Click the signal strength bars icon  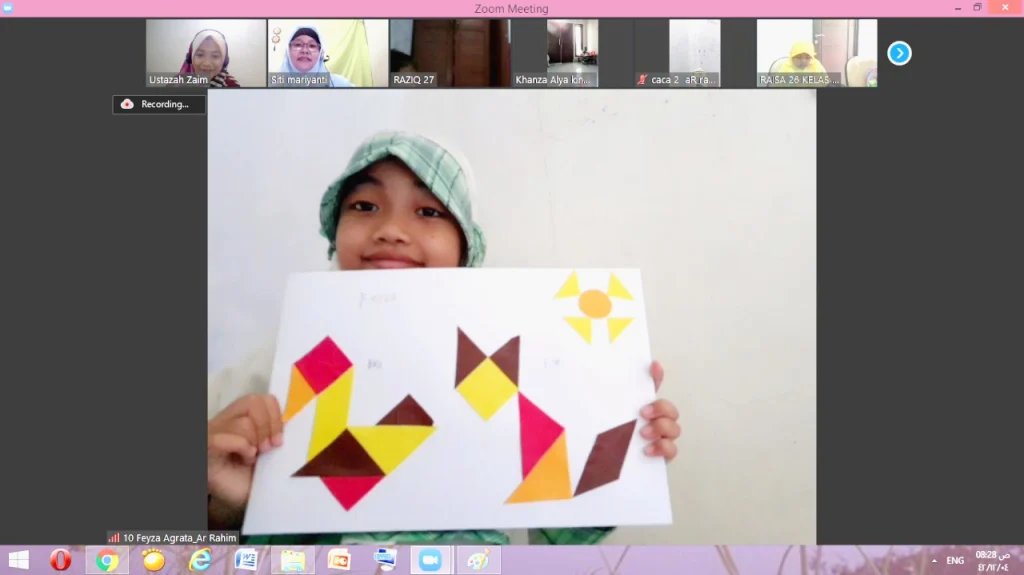114,538
